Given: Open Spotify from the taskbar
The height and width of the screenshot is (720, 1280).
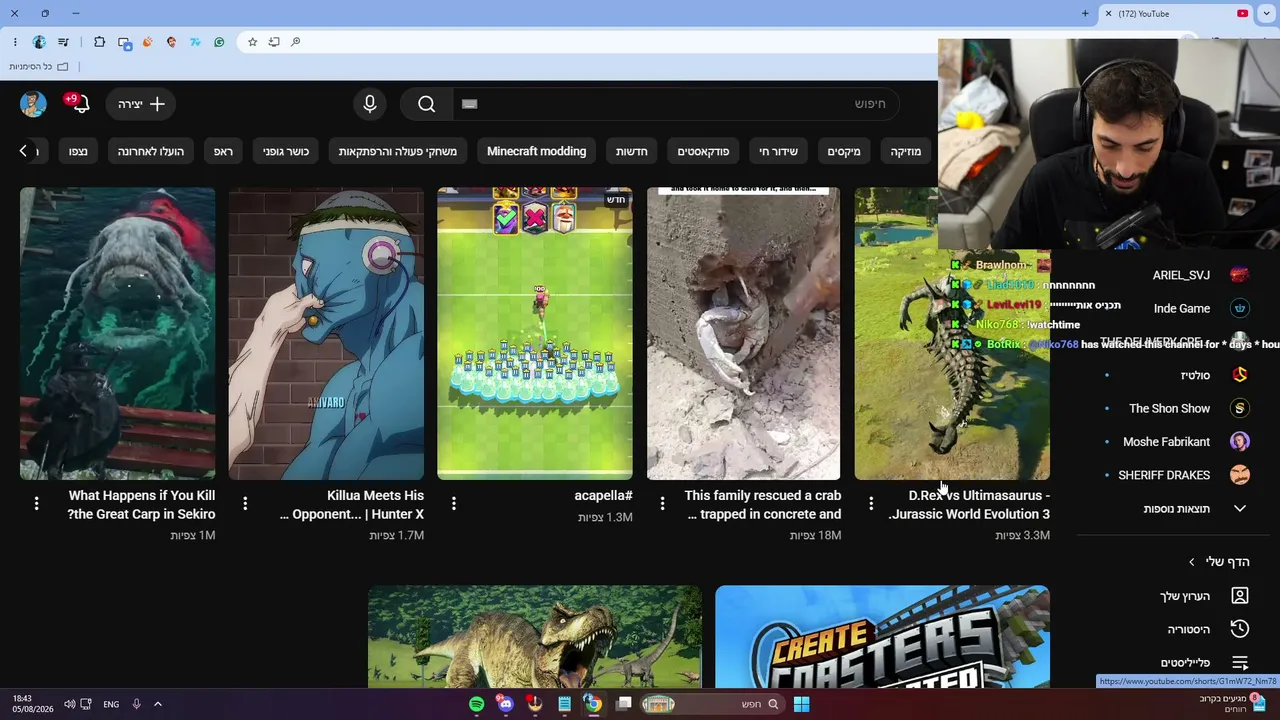Looking at the screenshot, I should coord(477,704).
